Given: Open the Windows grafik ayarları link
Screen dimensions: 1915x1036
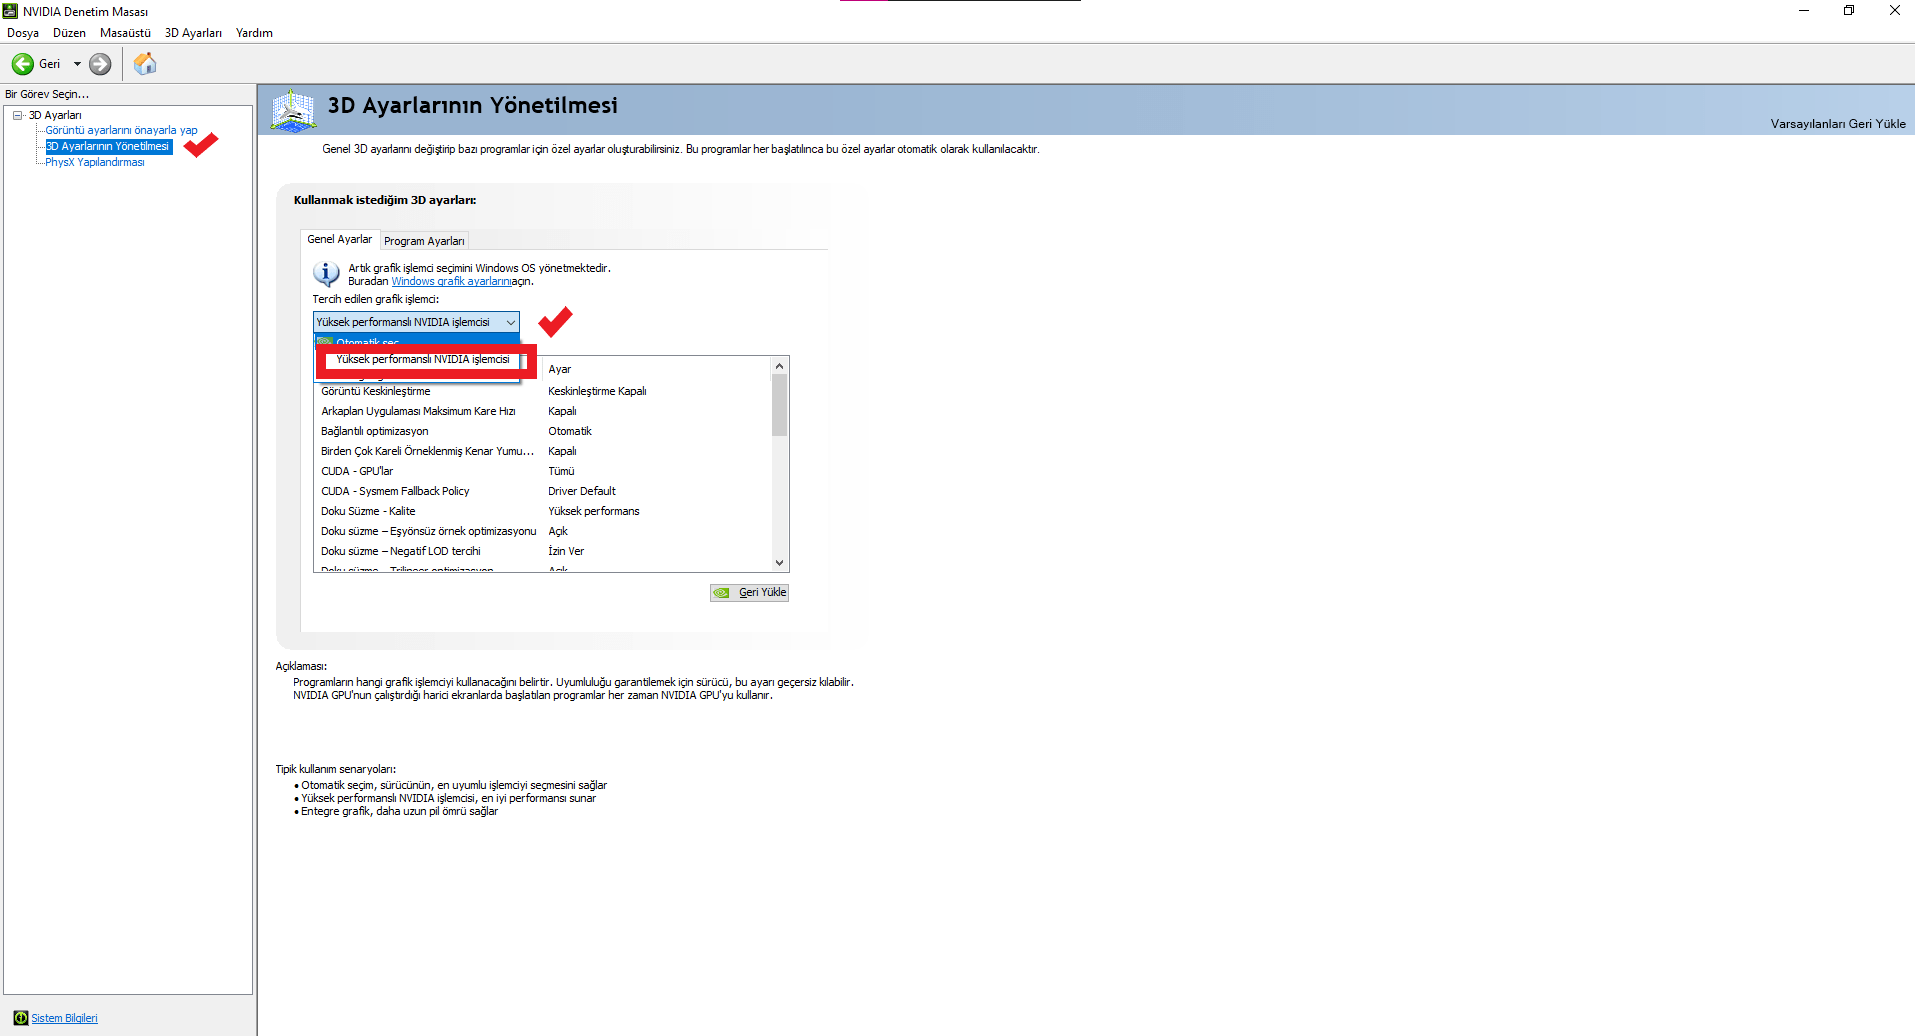Looking at the screenshot, I should pyautogui.click(x=451, y=281).
